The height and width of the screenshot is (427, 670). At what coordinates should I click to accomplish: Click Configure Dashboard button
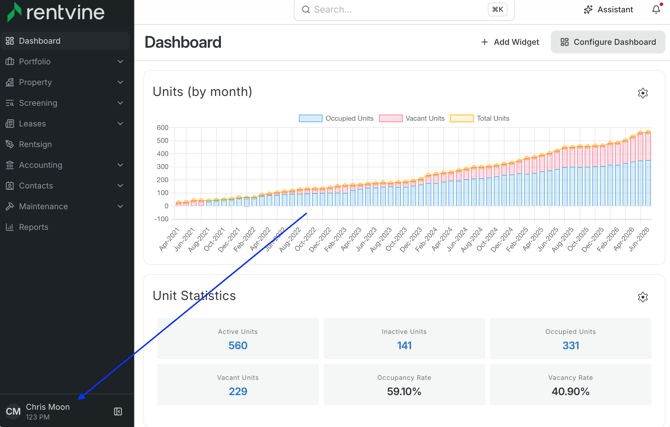[x=608, y=42]
